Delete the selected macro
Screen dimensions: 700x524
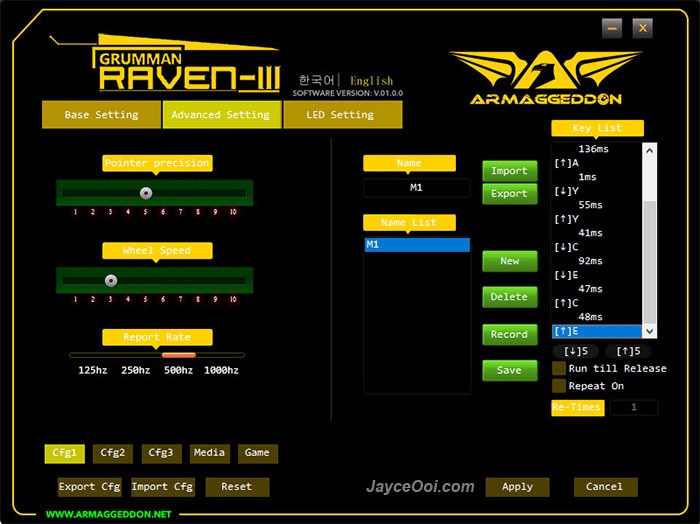[x=509, y=297]
